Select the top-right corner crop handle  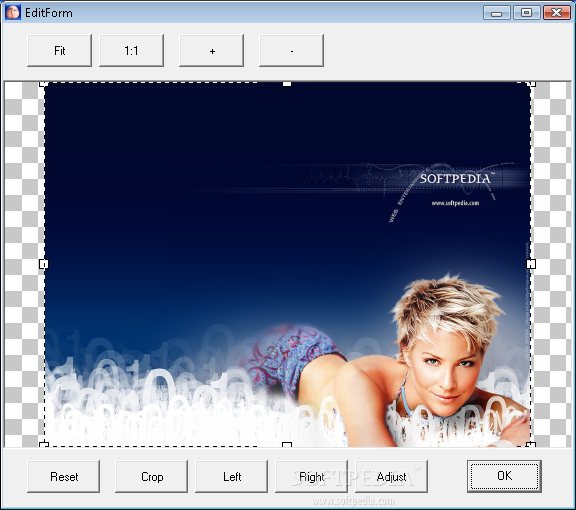531,84
